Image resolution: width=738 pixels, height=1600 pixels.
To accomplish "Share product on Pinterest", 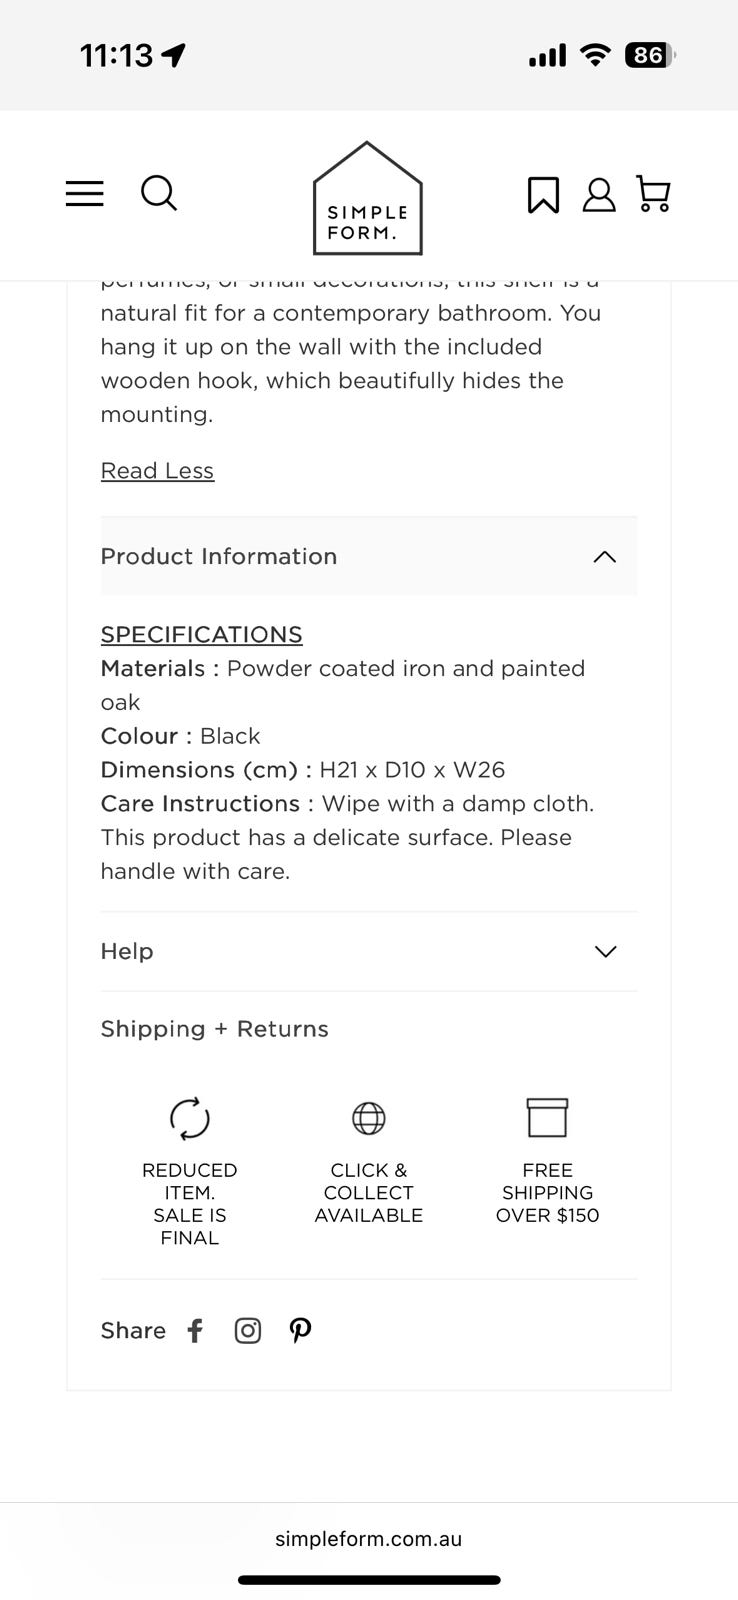I will [x=300, y=1329].
